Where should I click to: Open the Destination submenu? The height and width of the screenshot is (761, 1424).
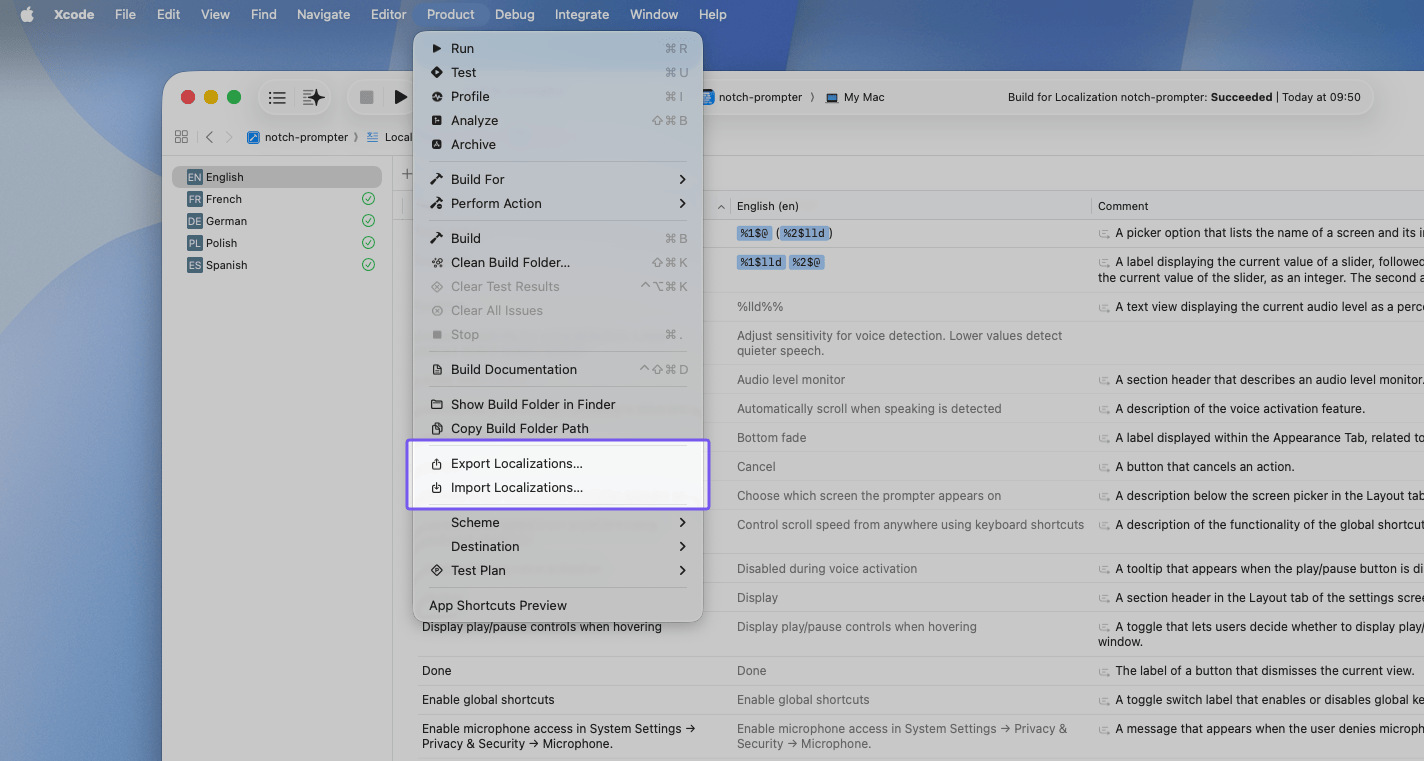(x=681, y=546)
